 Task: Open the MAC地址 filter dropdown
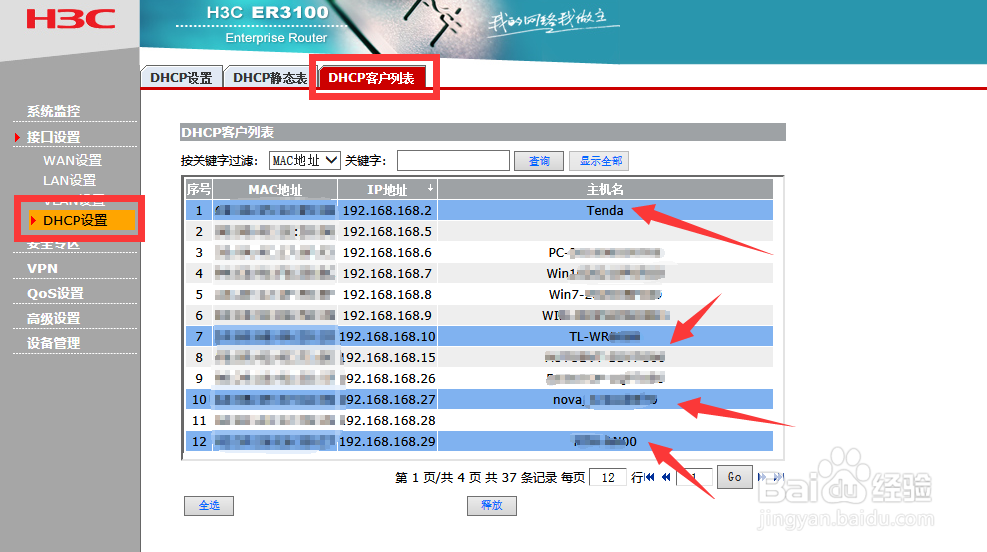tap(305, 161)
